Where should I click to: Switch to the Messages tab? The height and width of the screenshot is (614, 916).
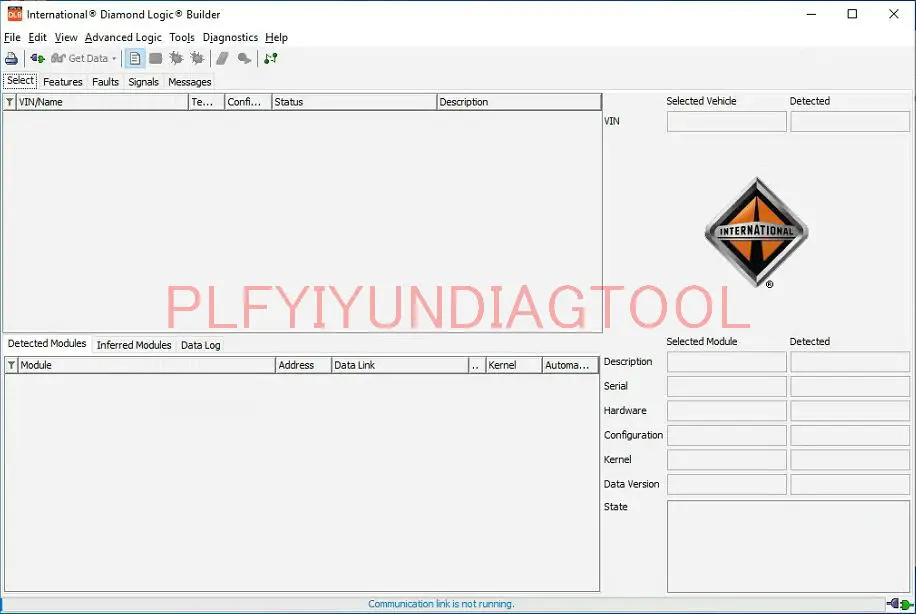pos(190,82)
